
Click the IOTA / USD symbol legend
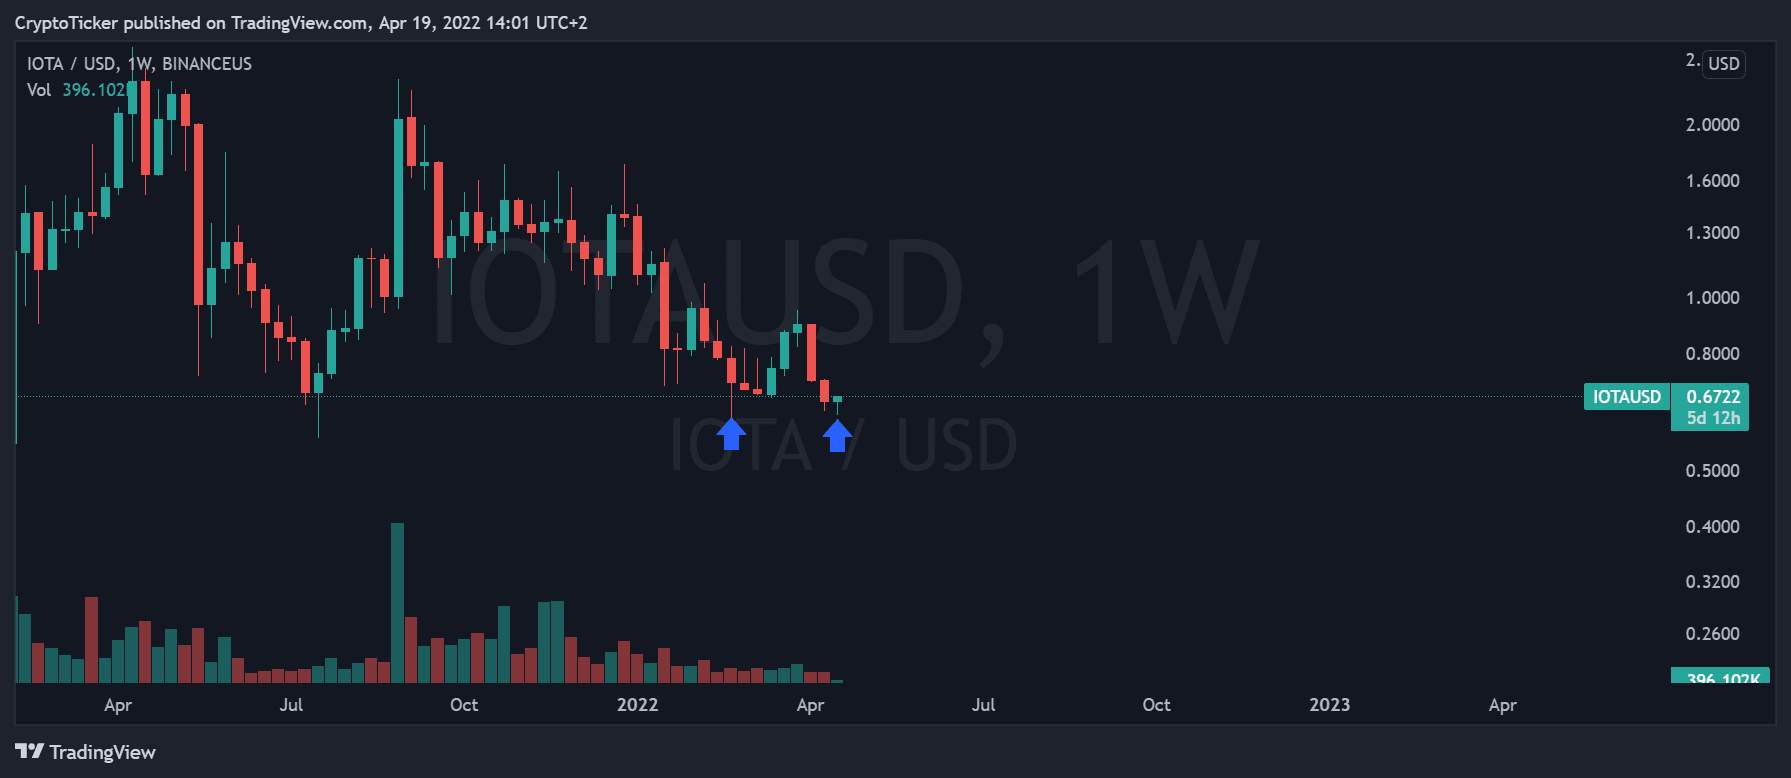[x=139, y=64]
